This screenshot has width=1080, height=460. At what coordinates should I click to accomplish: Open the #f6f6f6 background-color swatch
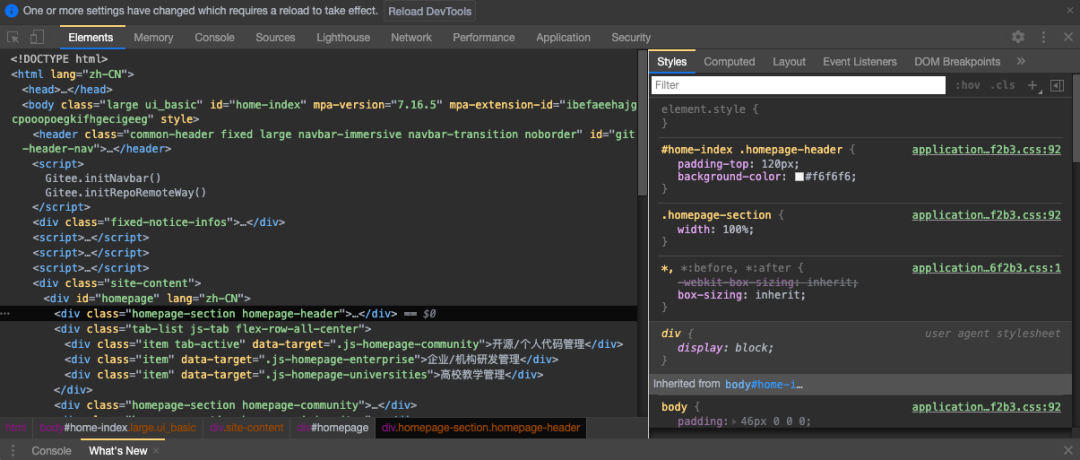click(x=799, y=176)
